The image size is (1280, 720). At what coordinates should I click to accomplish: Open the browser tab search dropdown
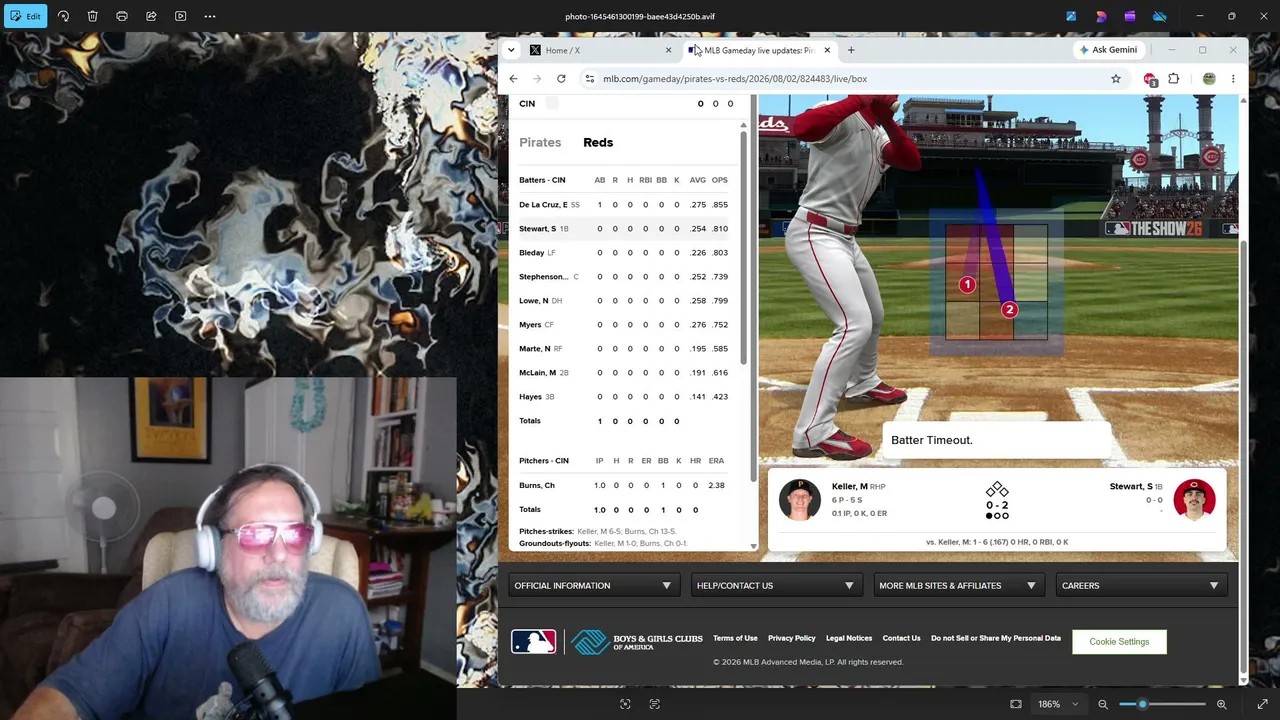[511, 50]
